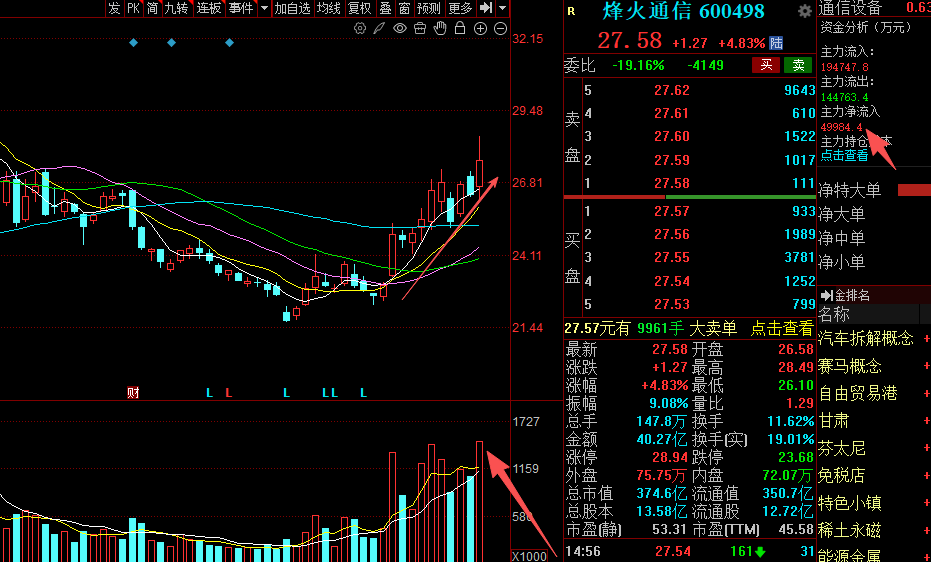Viewport: 931px width, 562px height.
Task: Click the red 财 financial marker
Action: point(134,392)
